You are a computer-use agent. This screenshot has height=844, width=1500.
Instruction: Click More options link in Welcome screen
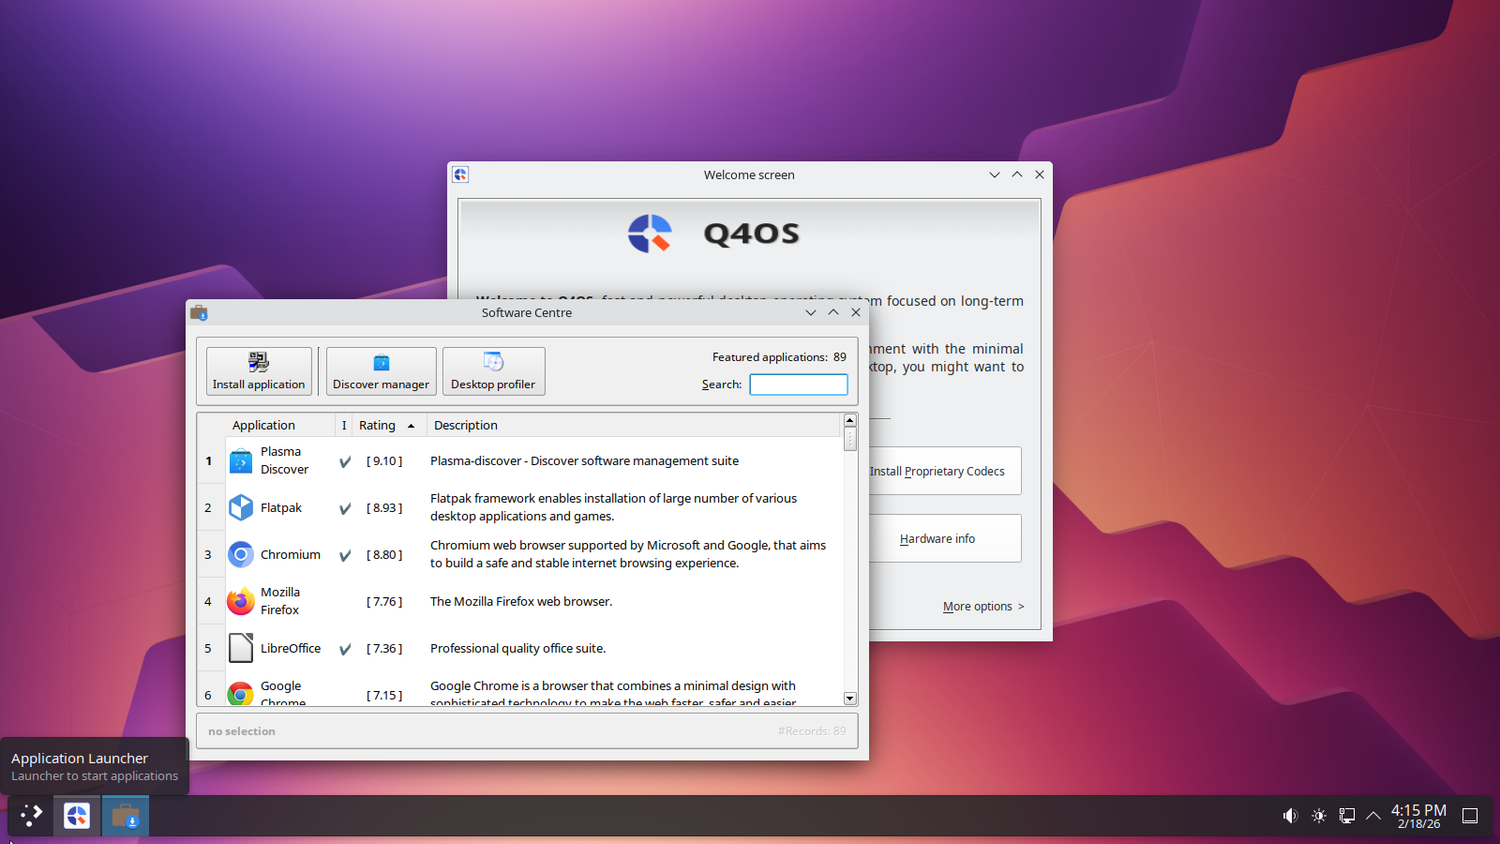pos(983,606)
